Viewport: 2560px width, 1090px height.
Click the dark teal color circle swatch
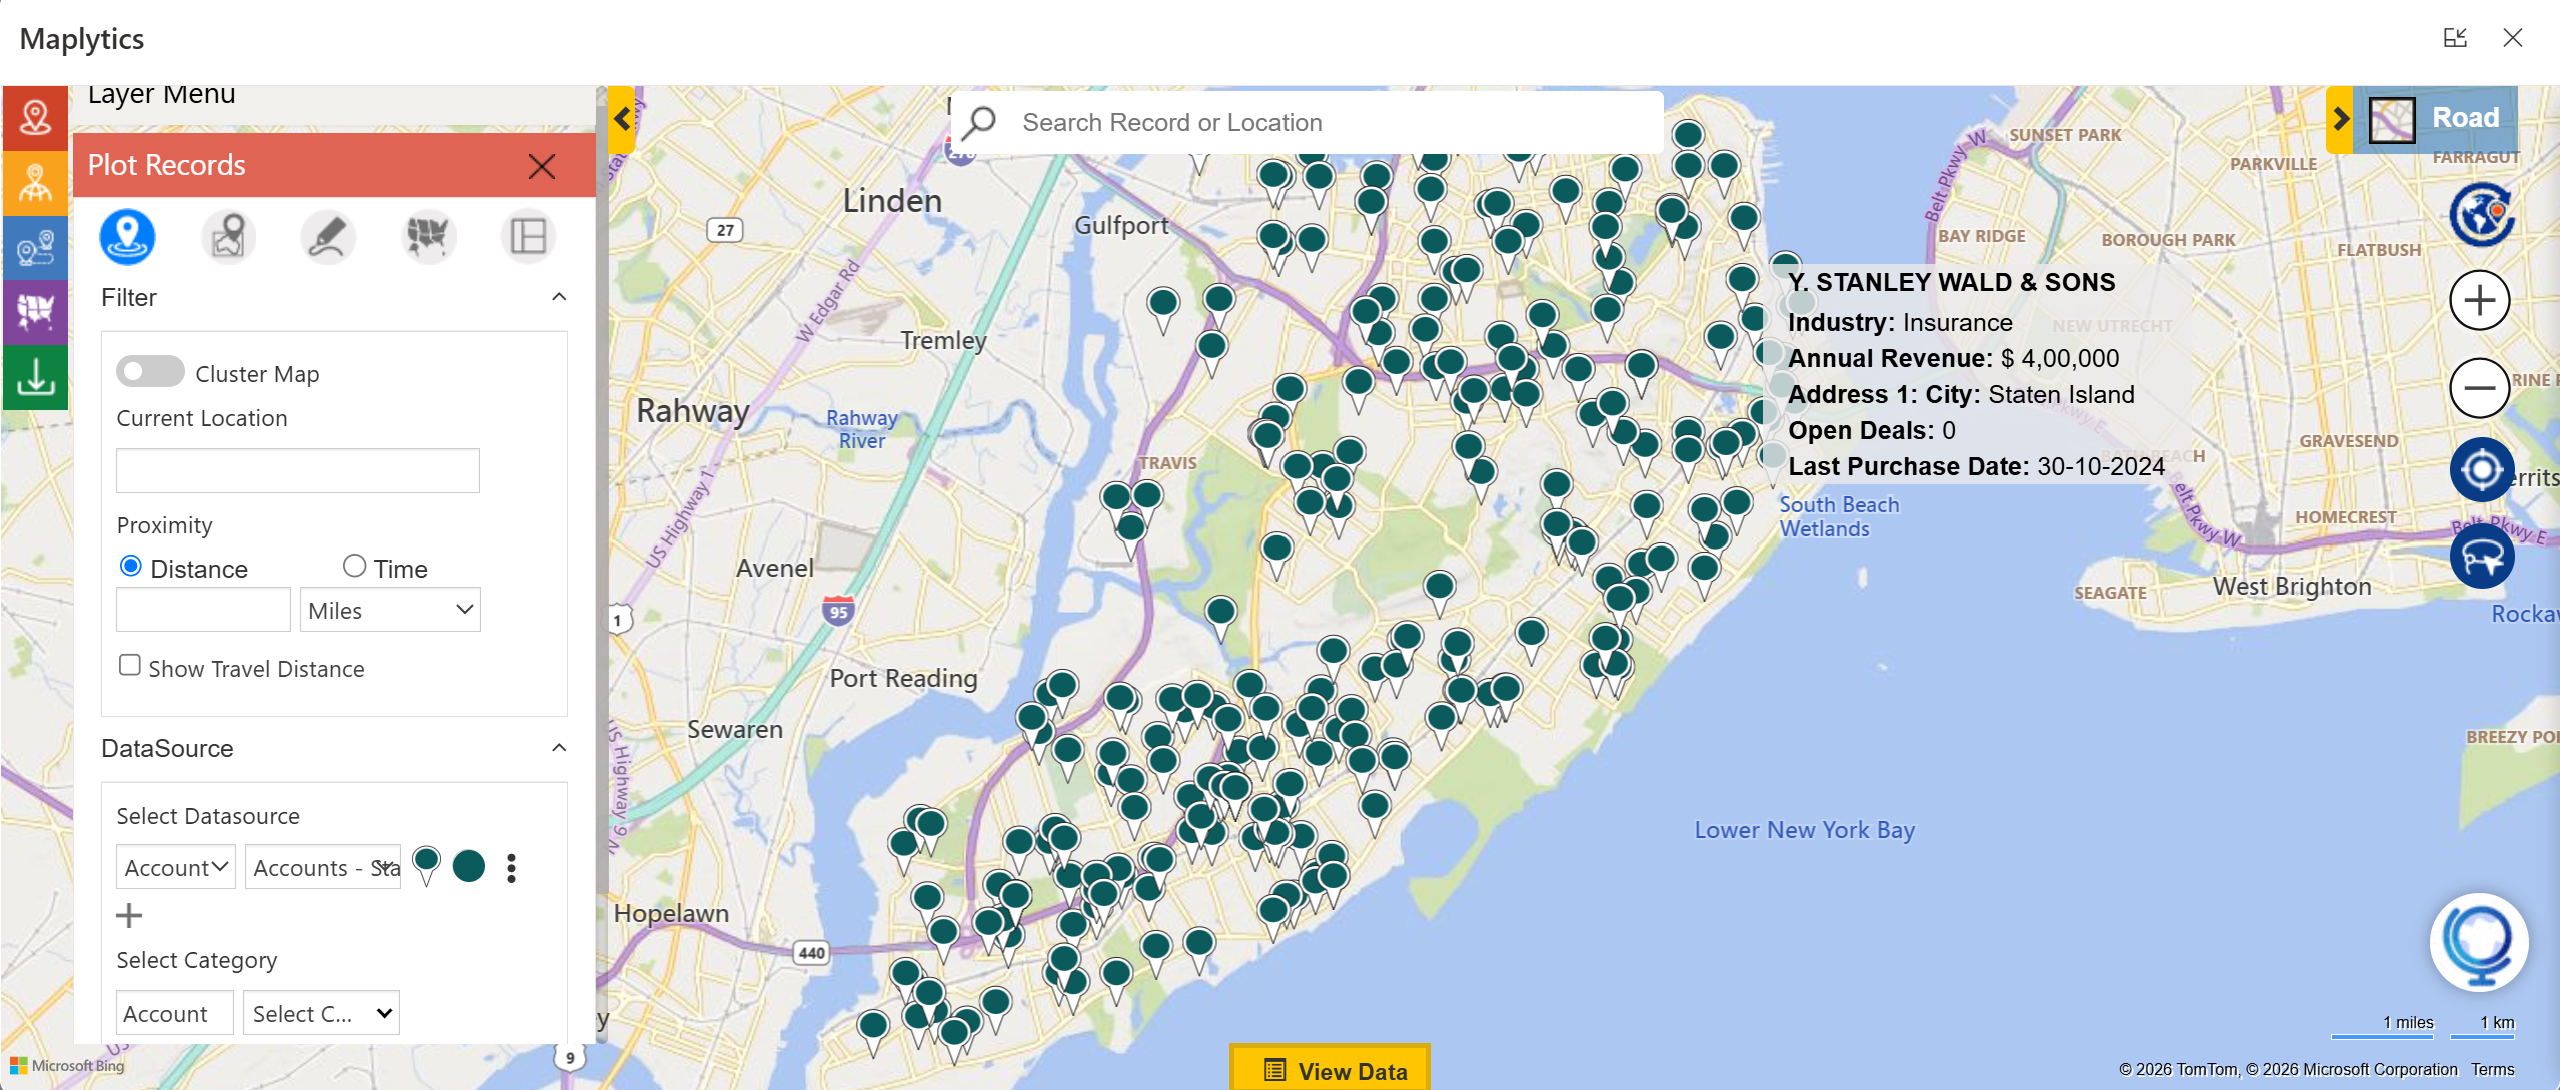pyautogui.click(x=469, y=866)
